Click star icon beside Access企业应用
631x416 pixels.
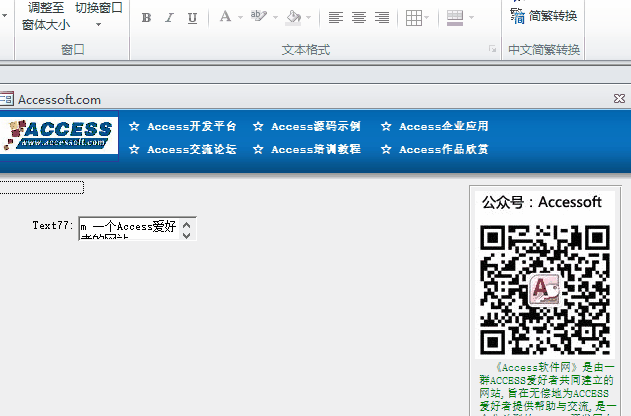pyautogui.click(x=386, y=126)
